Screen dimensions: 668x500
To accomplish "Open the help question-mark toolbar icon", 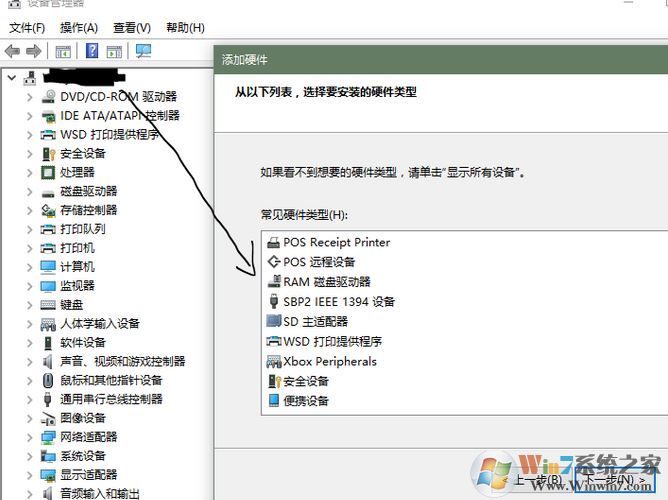I will tap(92, 51).
